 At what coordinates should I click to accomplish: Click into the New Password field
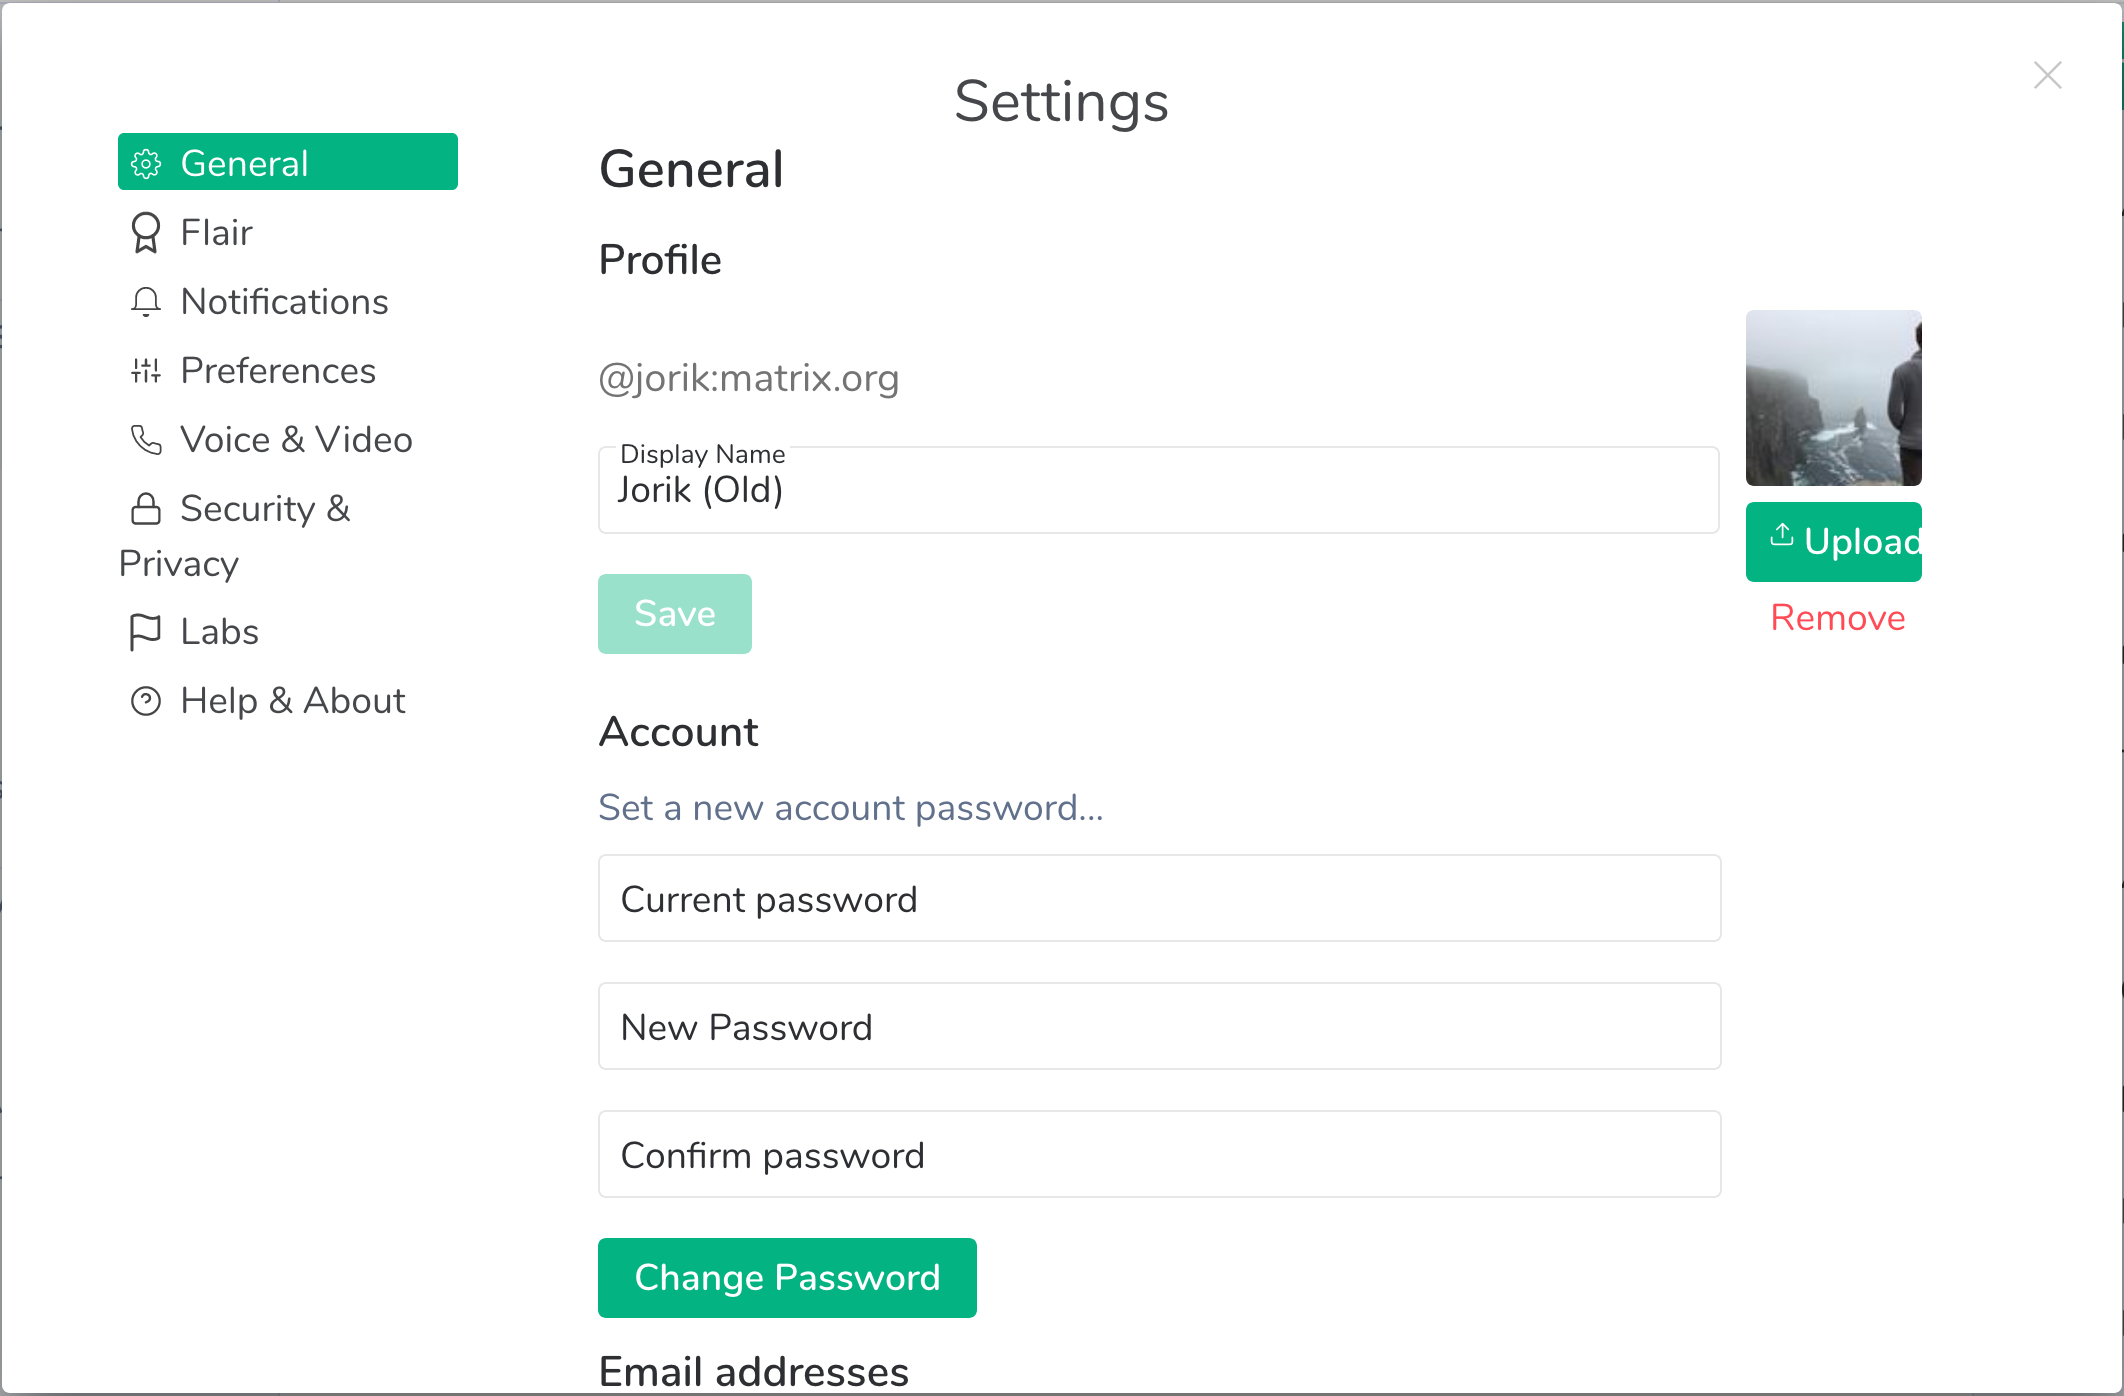[x=1158, y=1027]
